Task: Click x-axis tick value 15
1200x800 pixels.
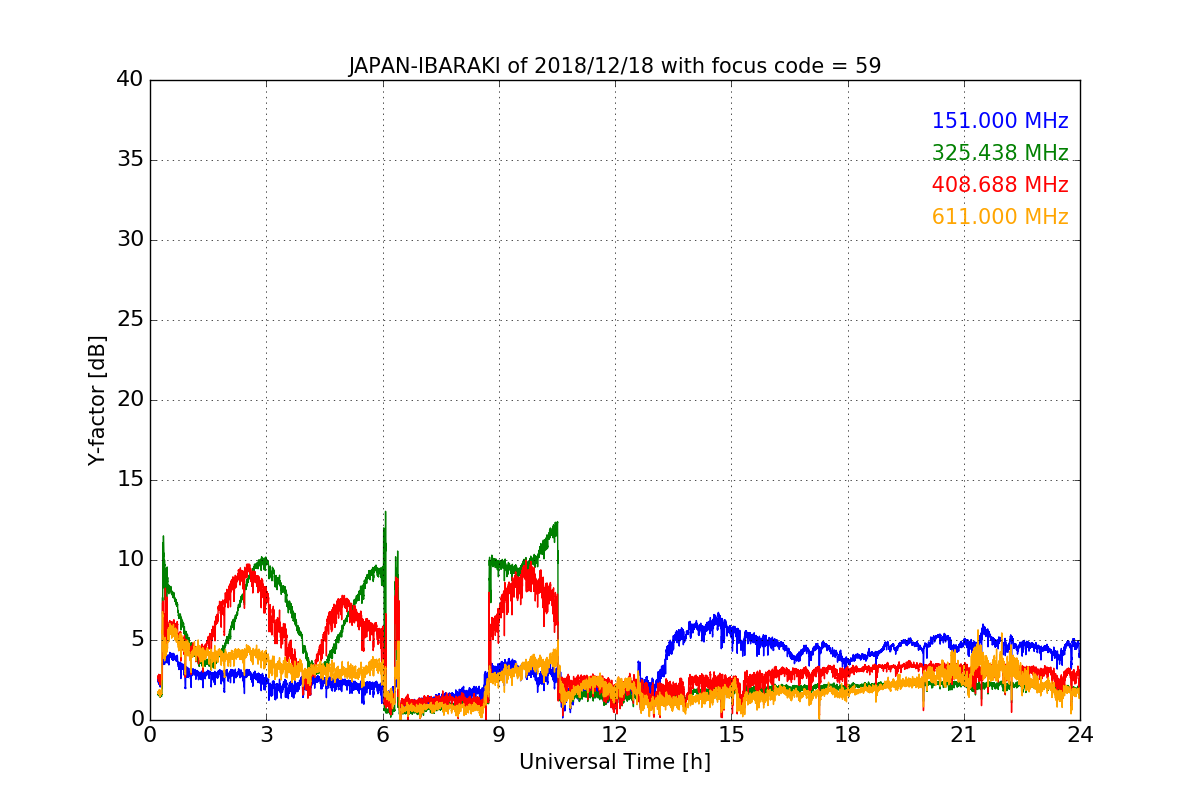Action: coord(731,735)
